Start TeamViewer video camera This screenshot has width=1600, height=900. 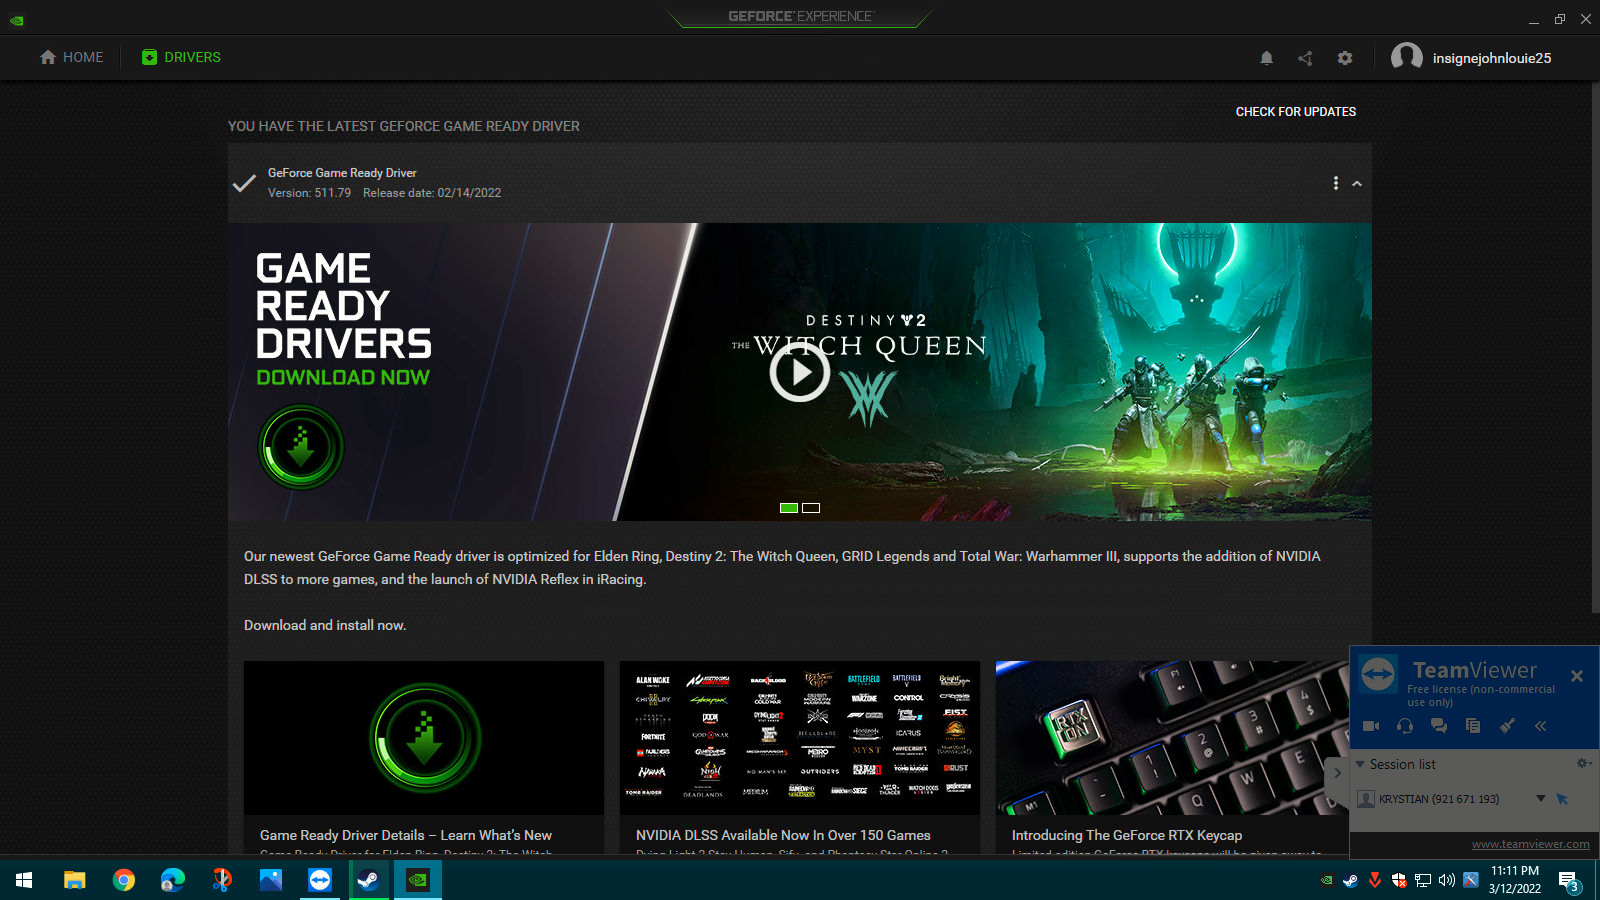click(1371, 726)
